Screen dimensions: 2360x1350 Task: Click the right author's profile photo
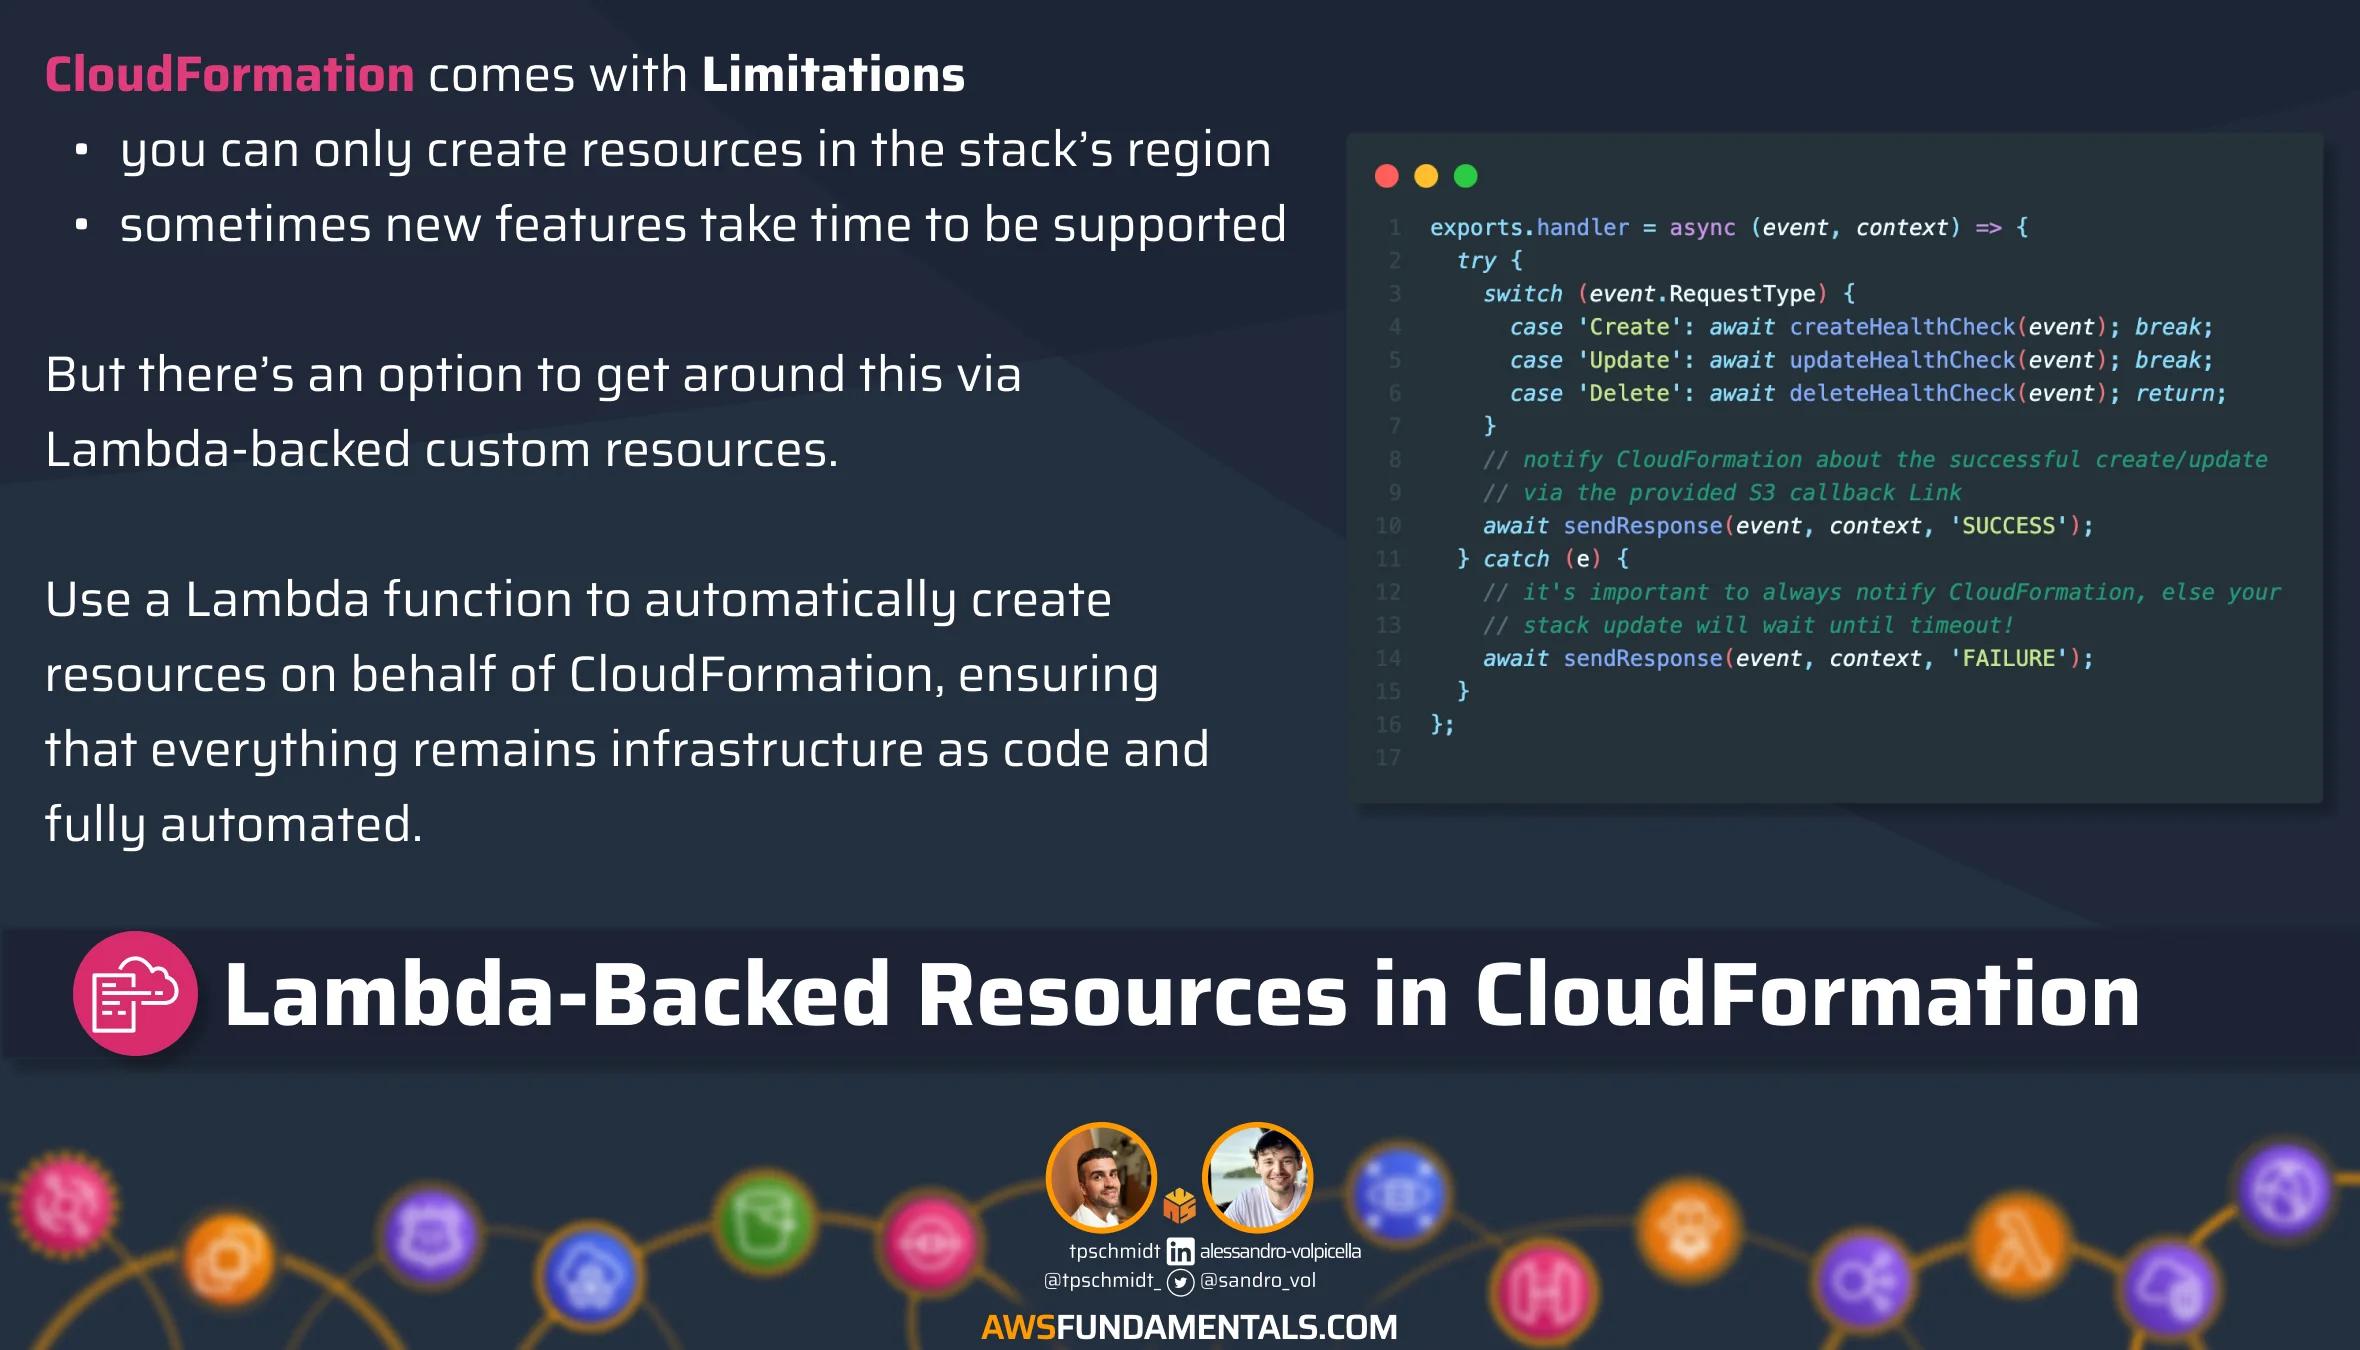click(x=1257, y=1177)
